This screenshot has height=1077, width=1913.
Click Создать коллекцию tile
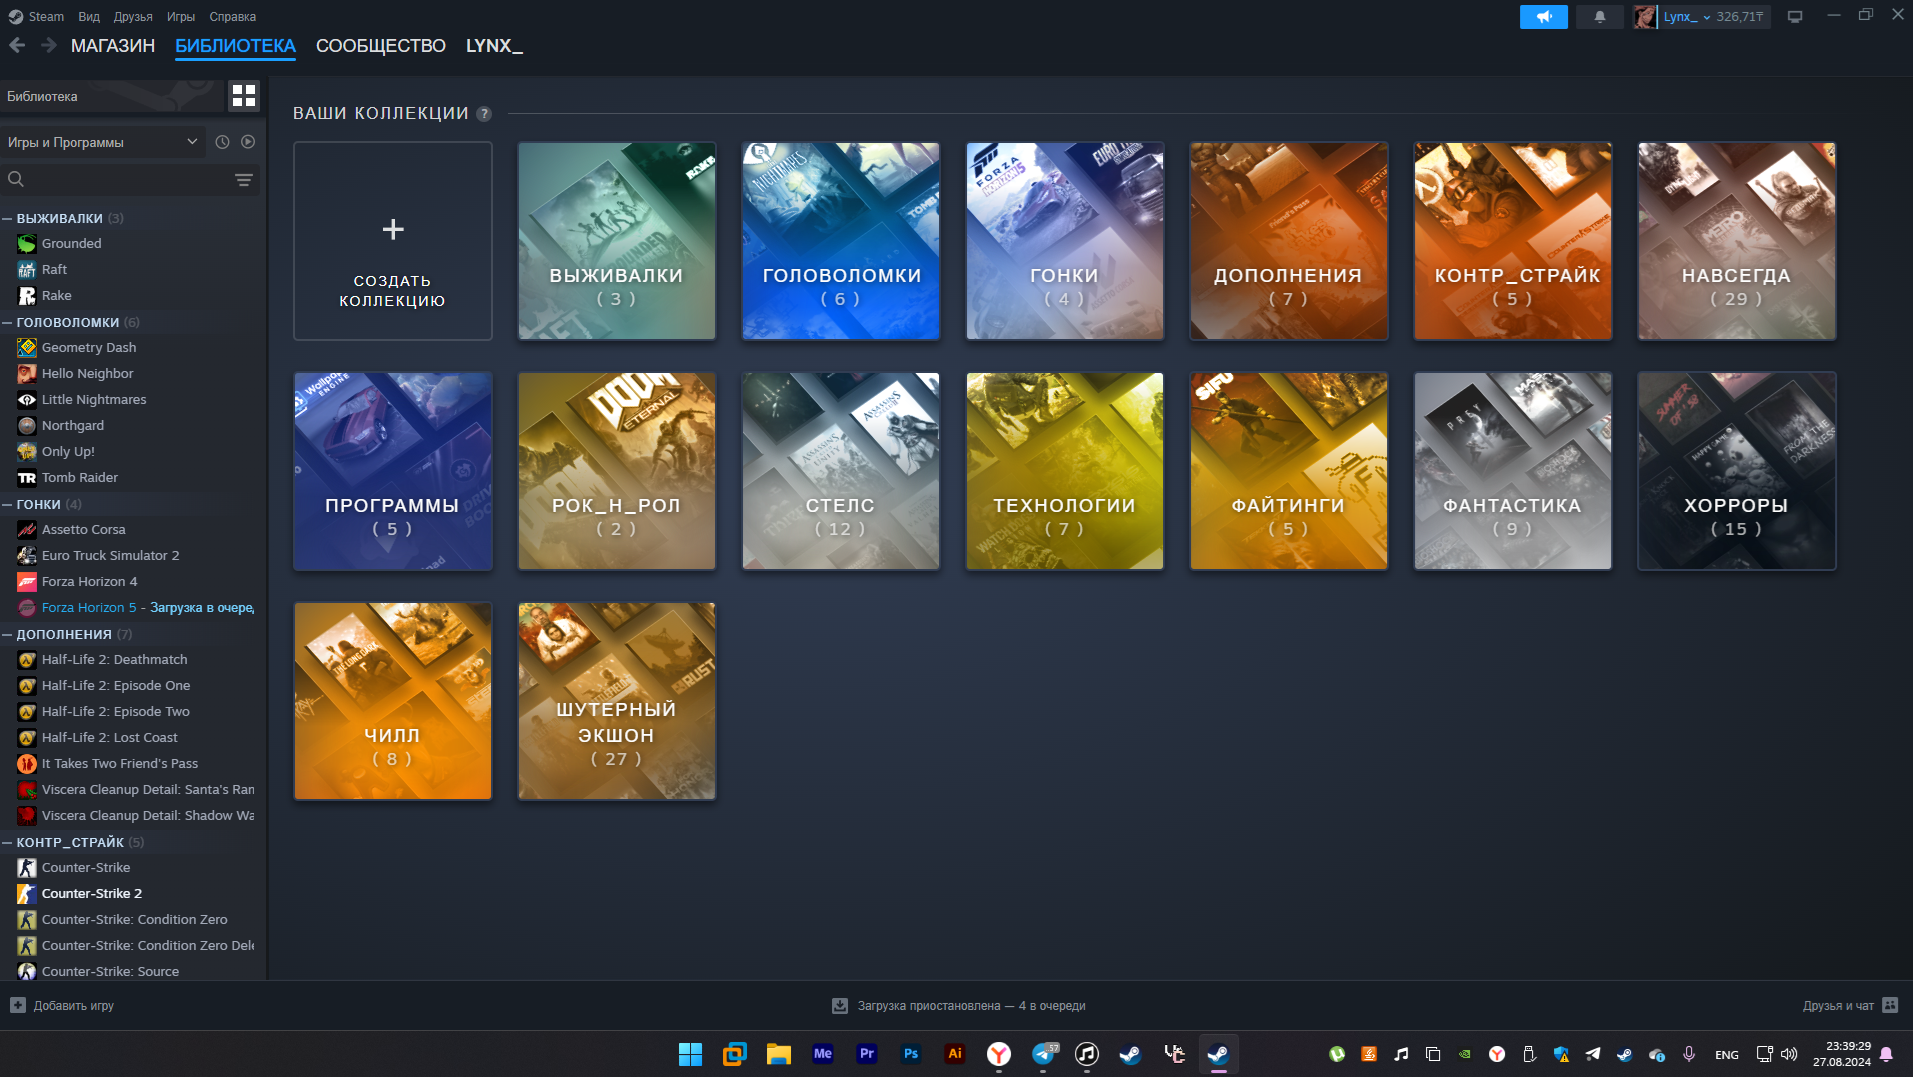[393, 241]
